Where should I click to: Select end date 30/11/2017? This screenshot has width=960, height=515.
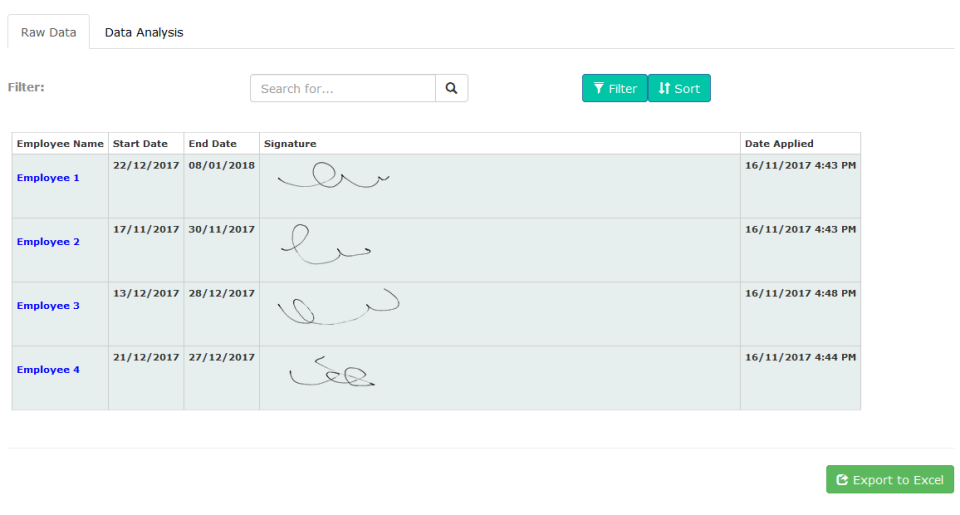222,230
